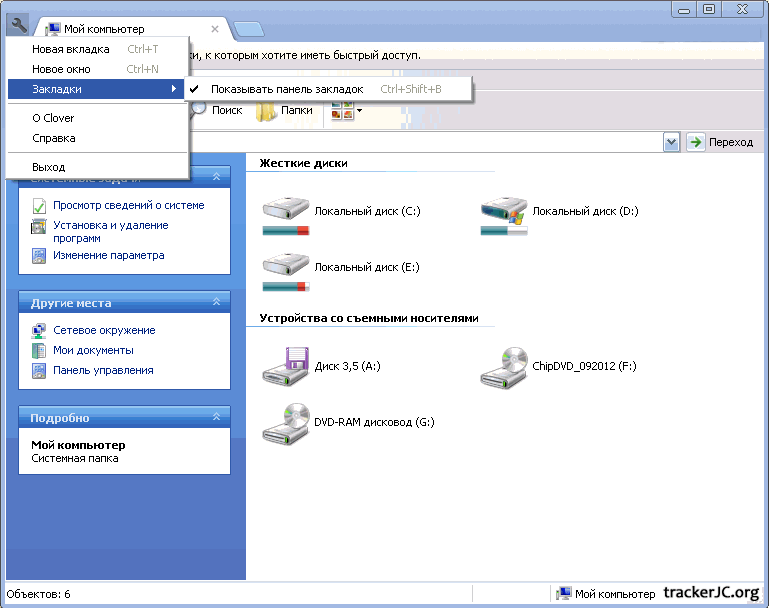Close the Мой компьютер tab
769x608 pixels.
tap(215, 30)
